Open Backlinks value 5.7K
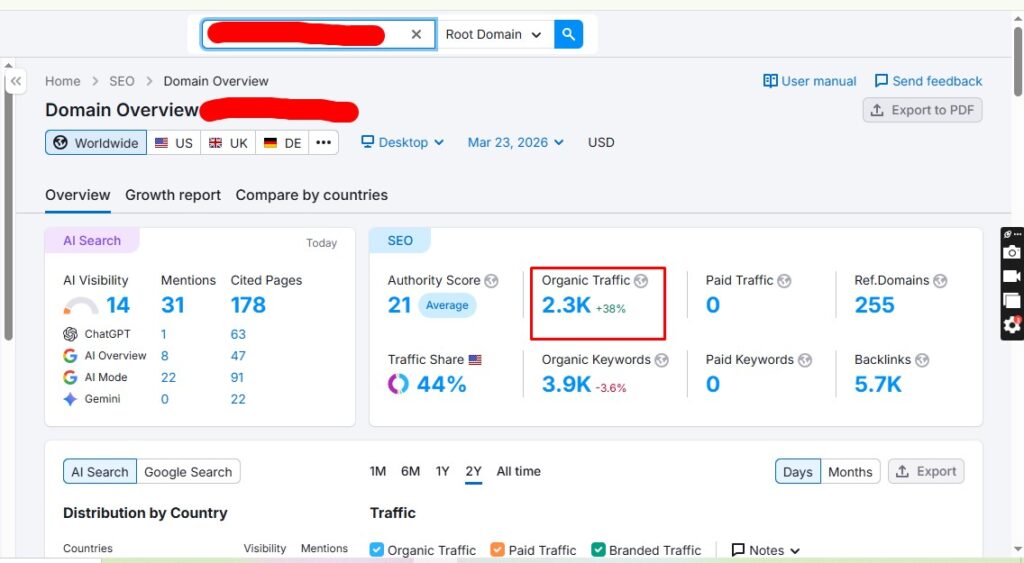1024x563 pixels. 878,384
